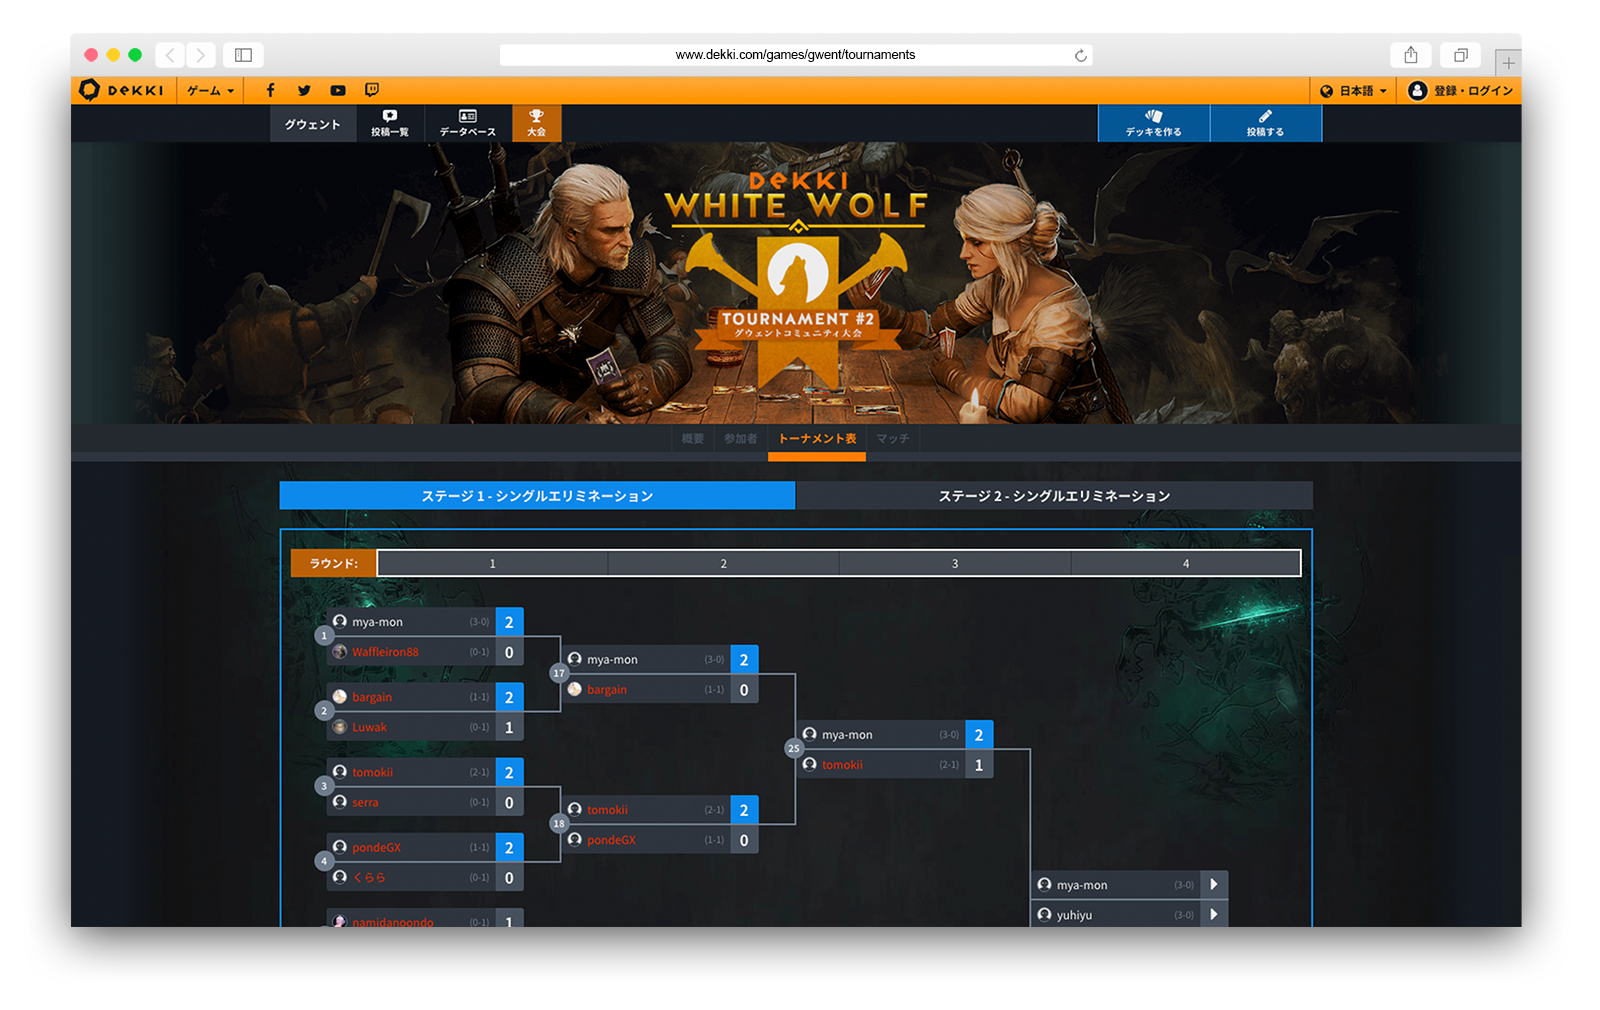
Task: Click the Dekki logo in the header
Action: 121,90
